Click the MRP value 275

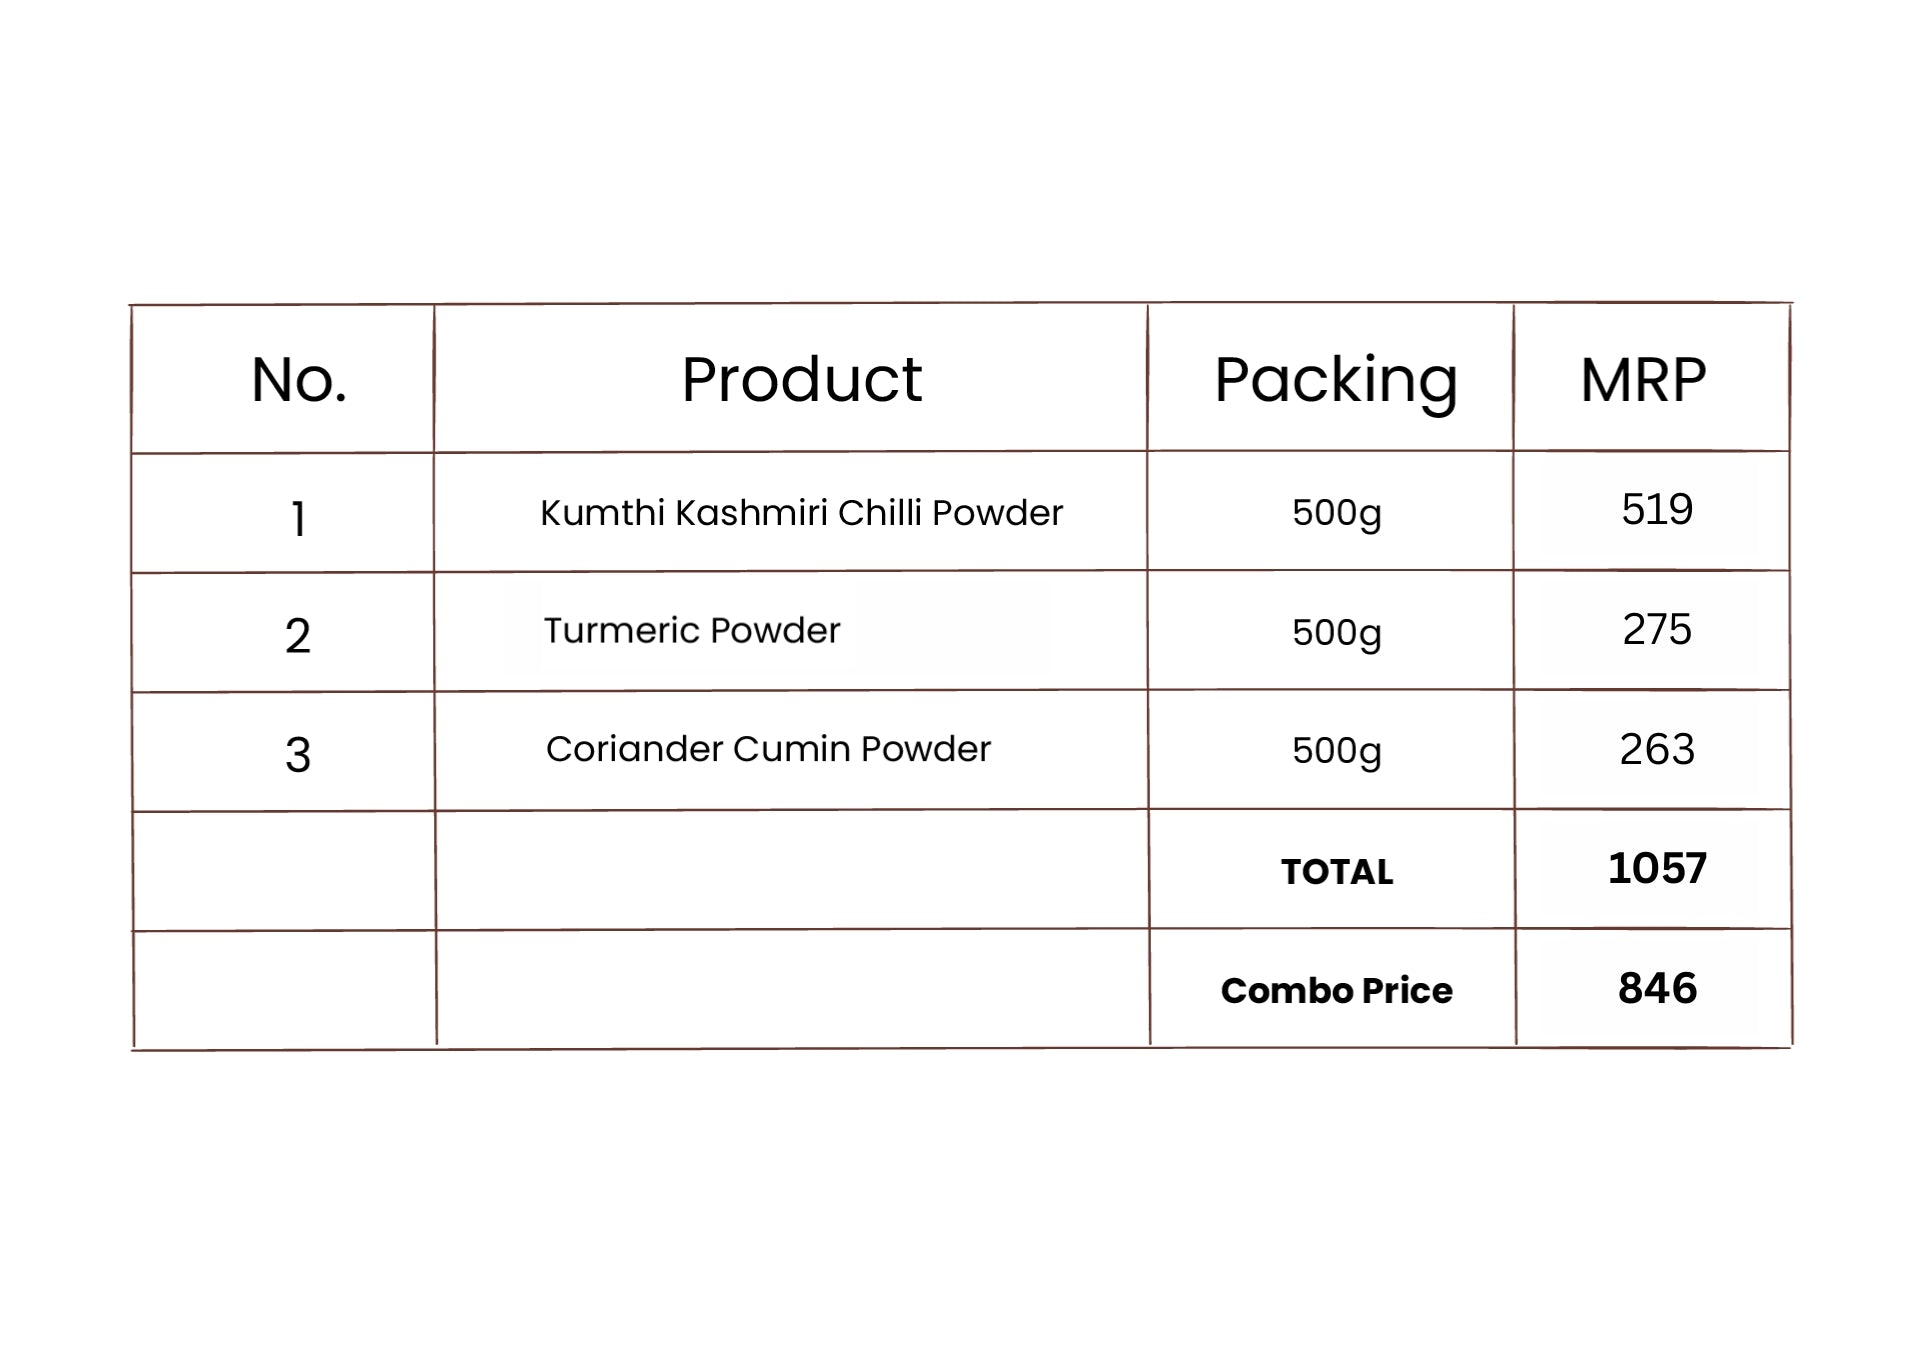click(x=1657, y=629)
